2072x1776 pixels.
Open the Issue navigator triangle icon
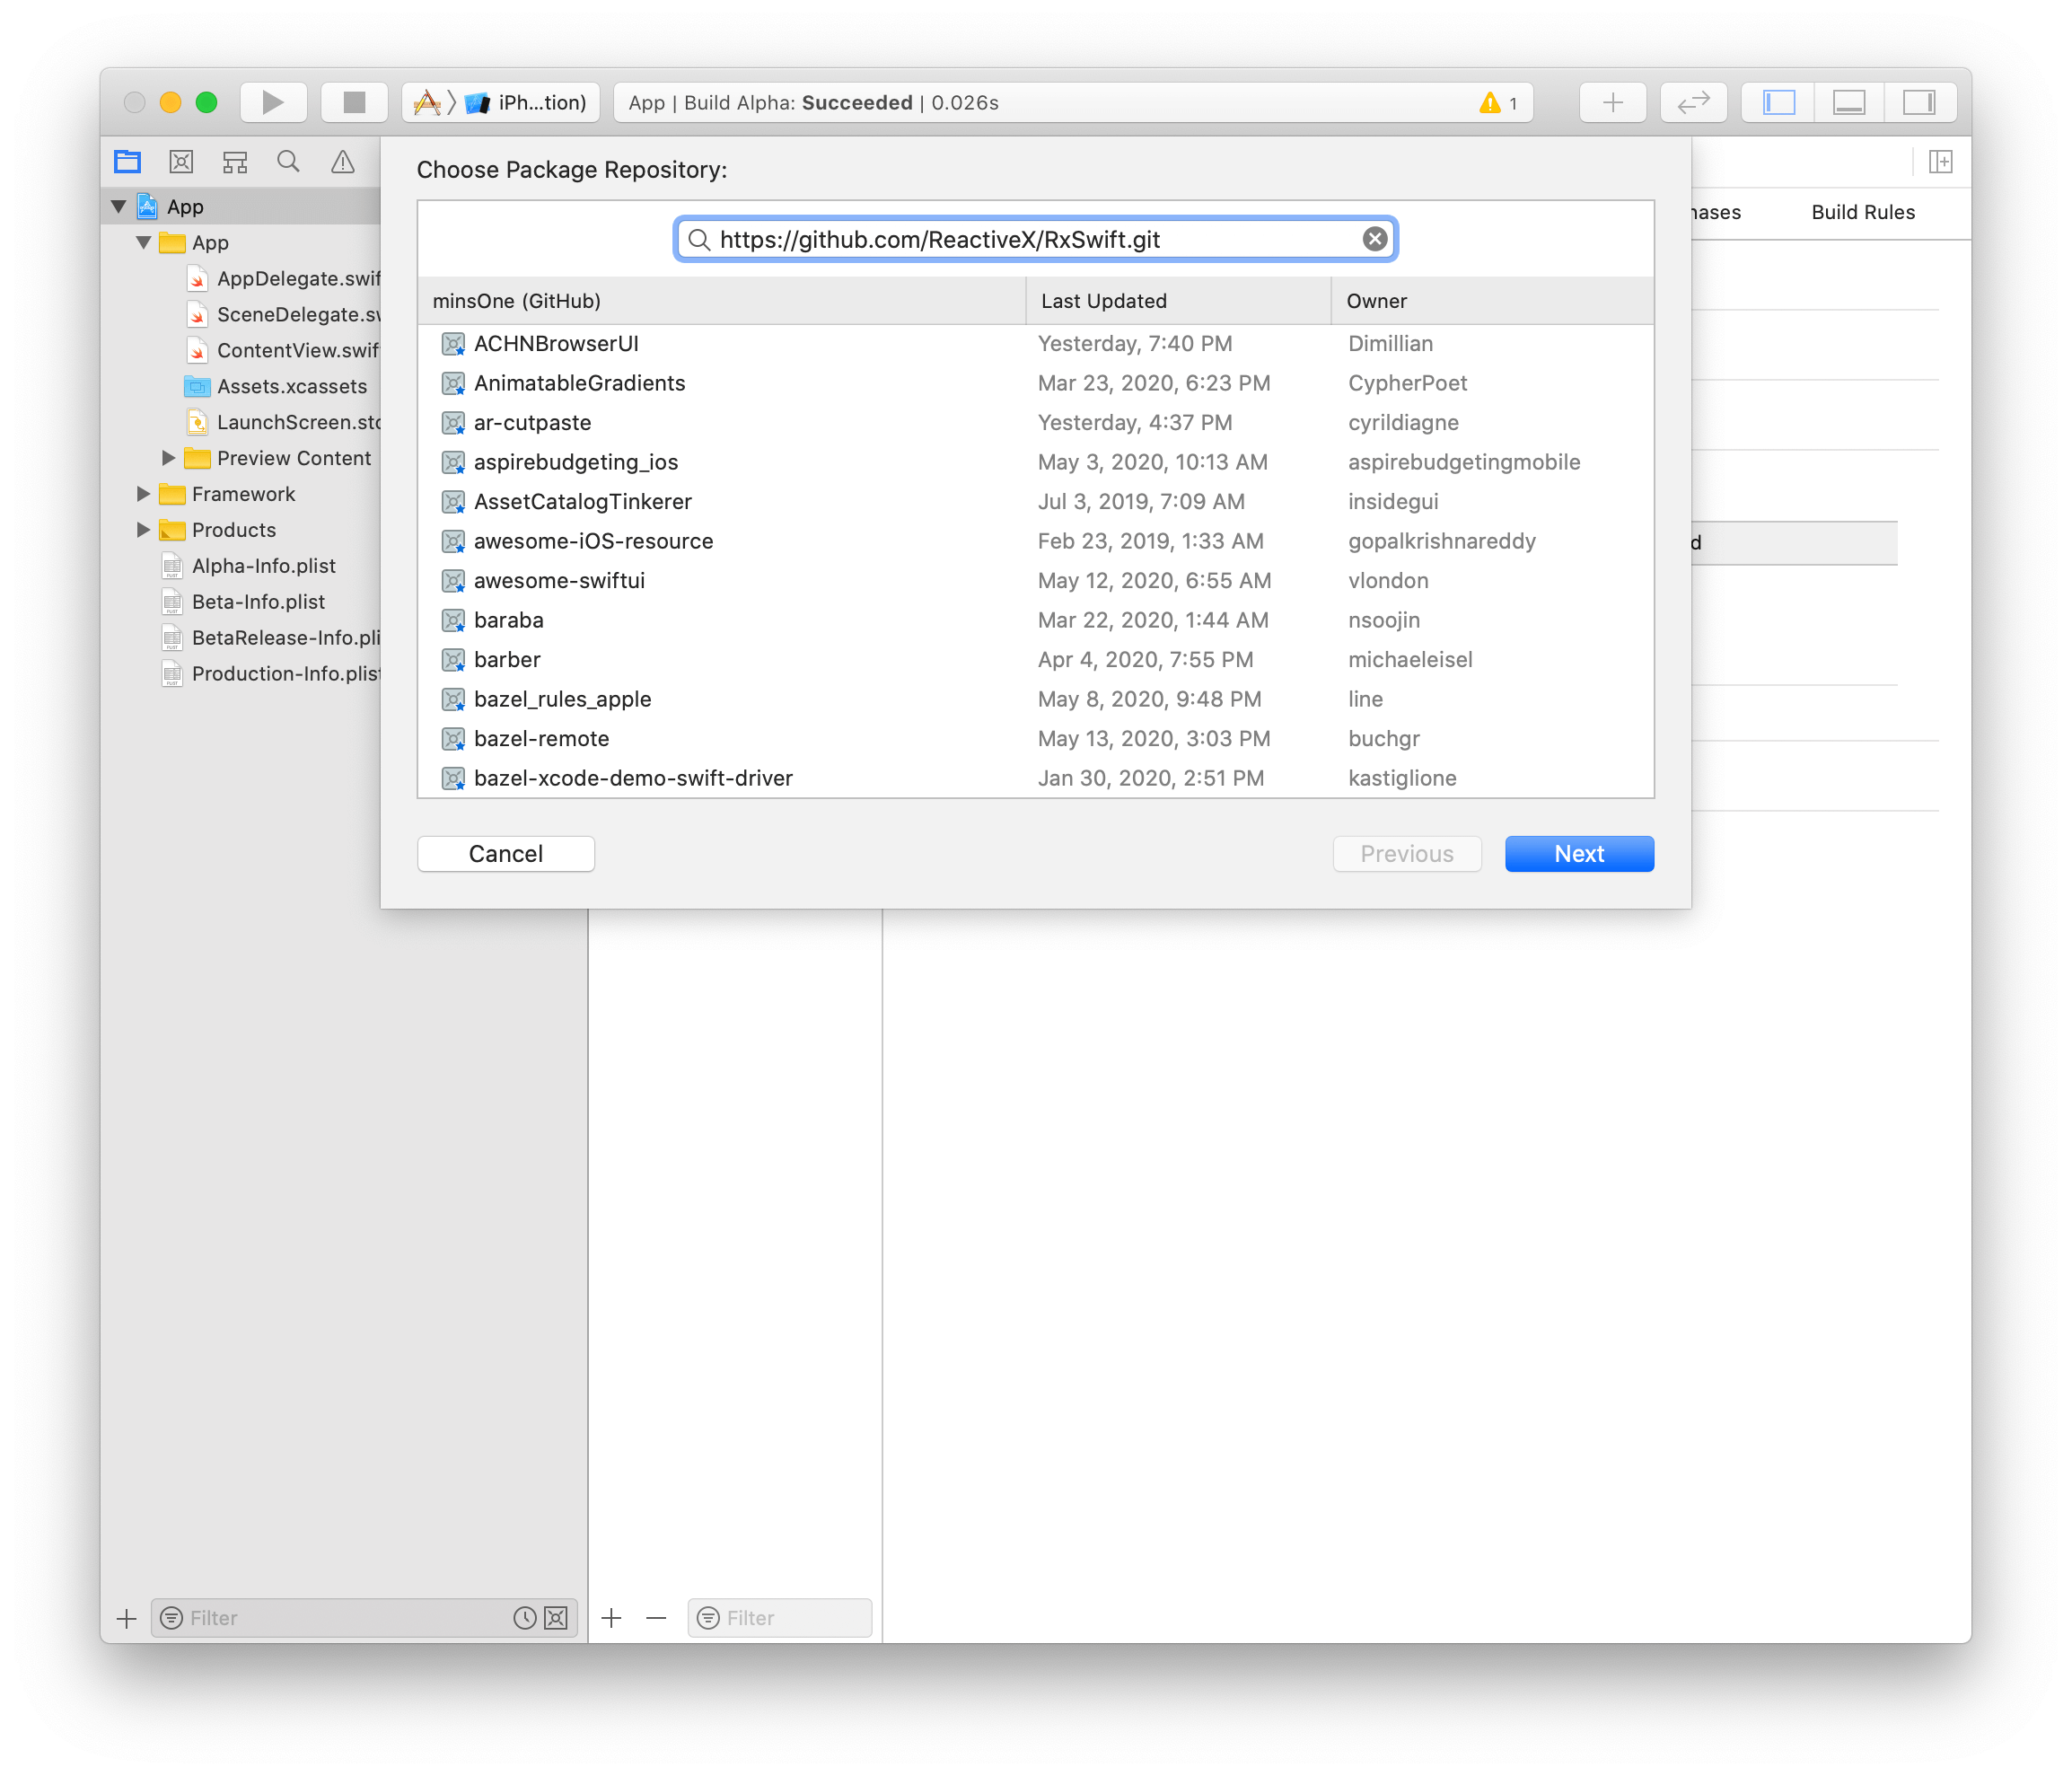pos(342,161)
